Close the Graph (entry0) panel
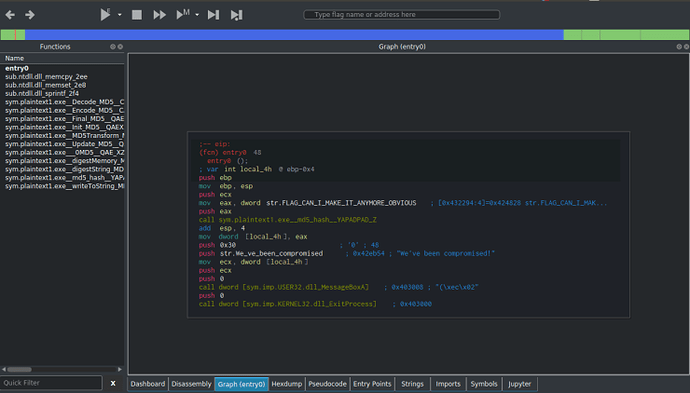690x393 pixels. tap(686, 47)
